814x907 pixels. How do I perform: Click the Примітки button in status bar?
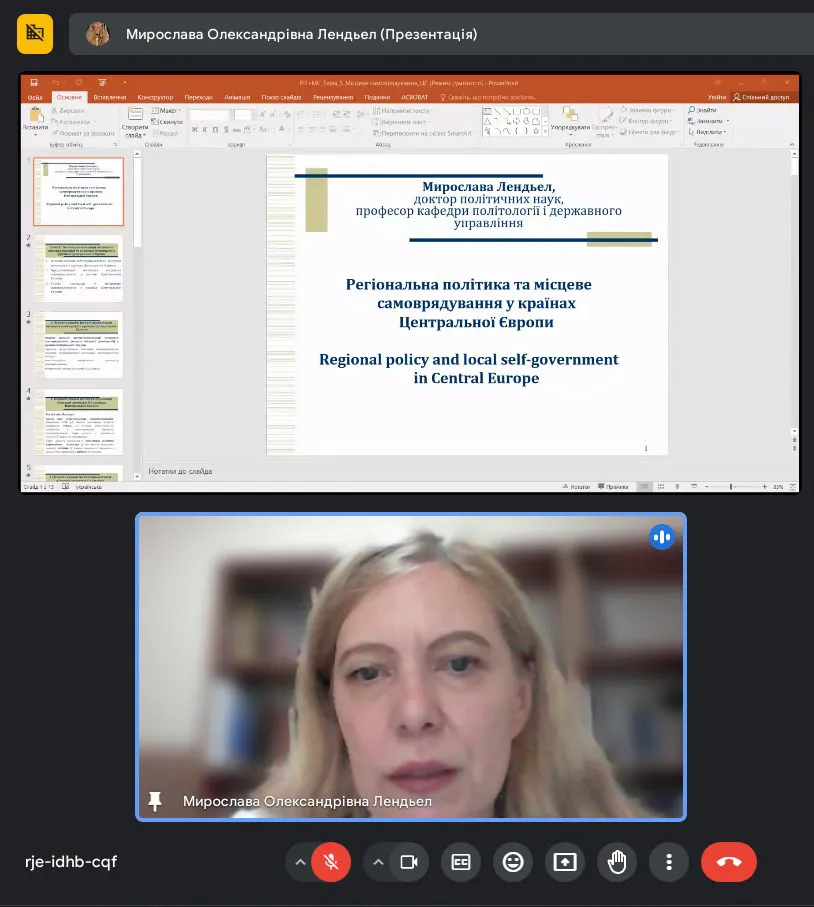613,486
